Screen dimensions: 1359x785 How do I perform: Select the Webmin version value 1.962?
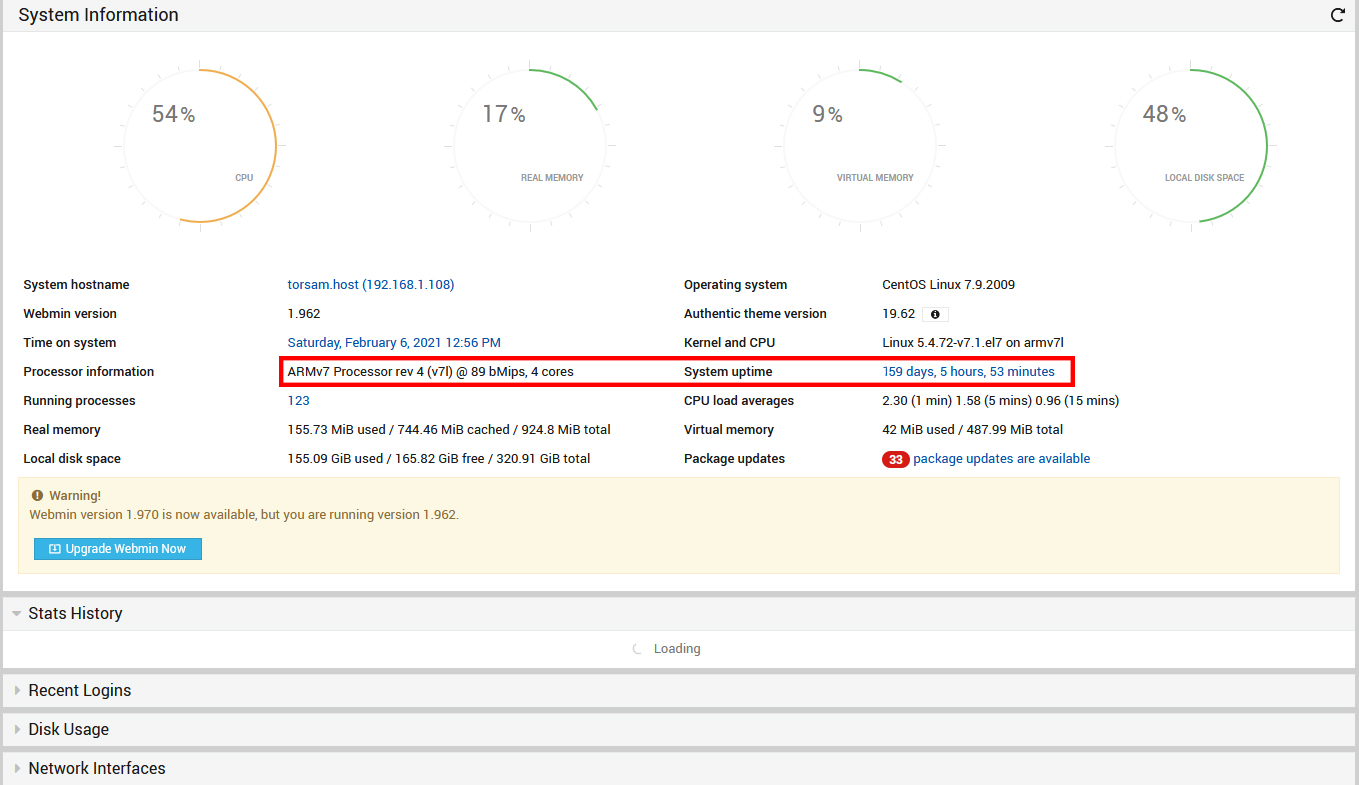click(x=304, y=314)
